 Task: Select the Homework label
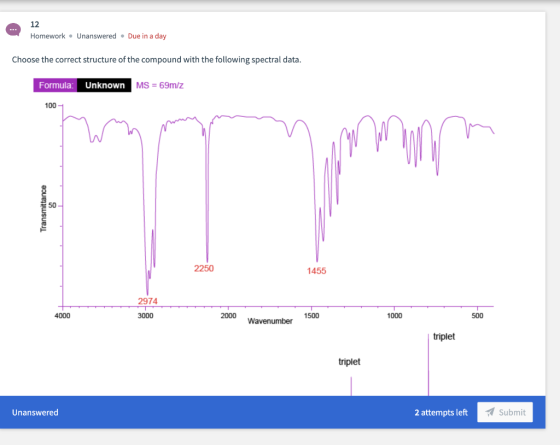(48, 36)
